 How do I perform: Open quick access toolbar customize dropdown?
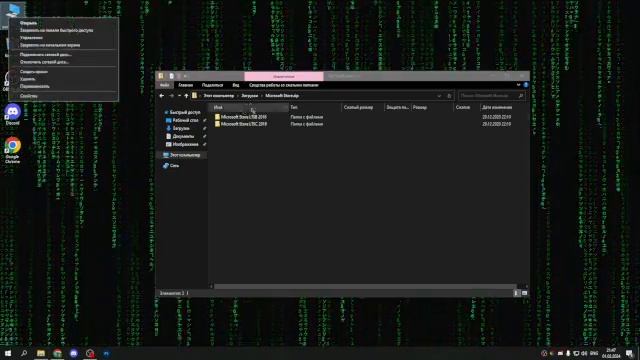pos(186,76)
